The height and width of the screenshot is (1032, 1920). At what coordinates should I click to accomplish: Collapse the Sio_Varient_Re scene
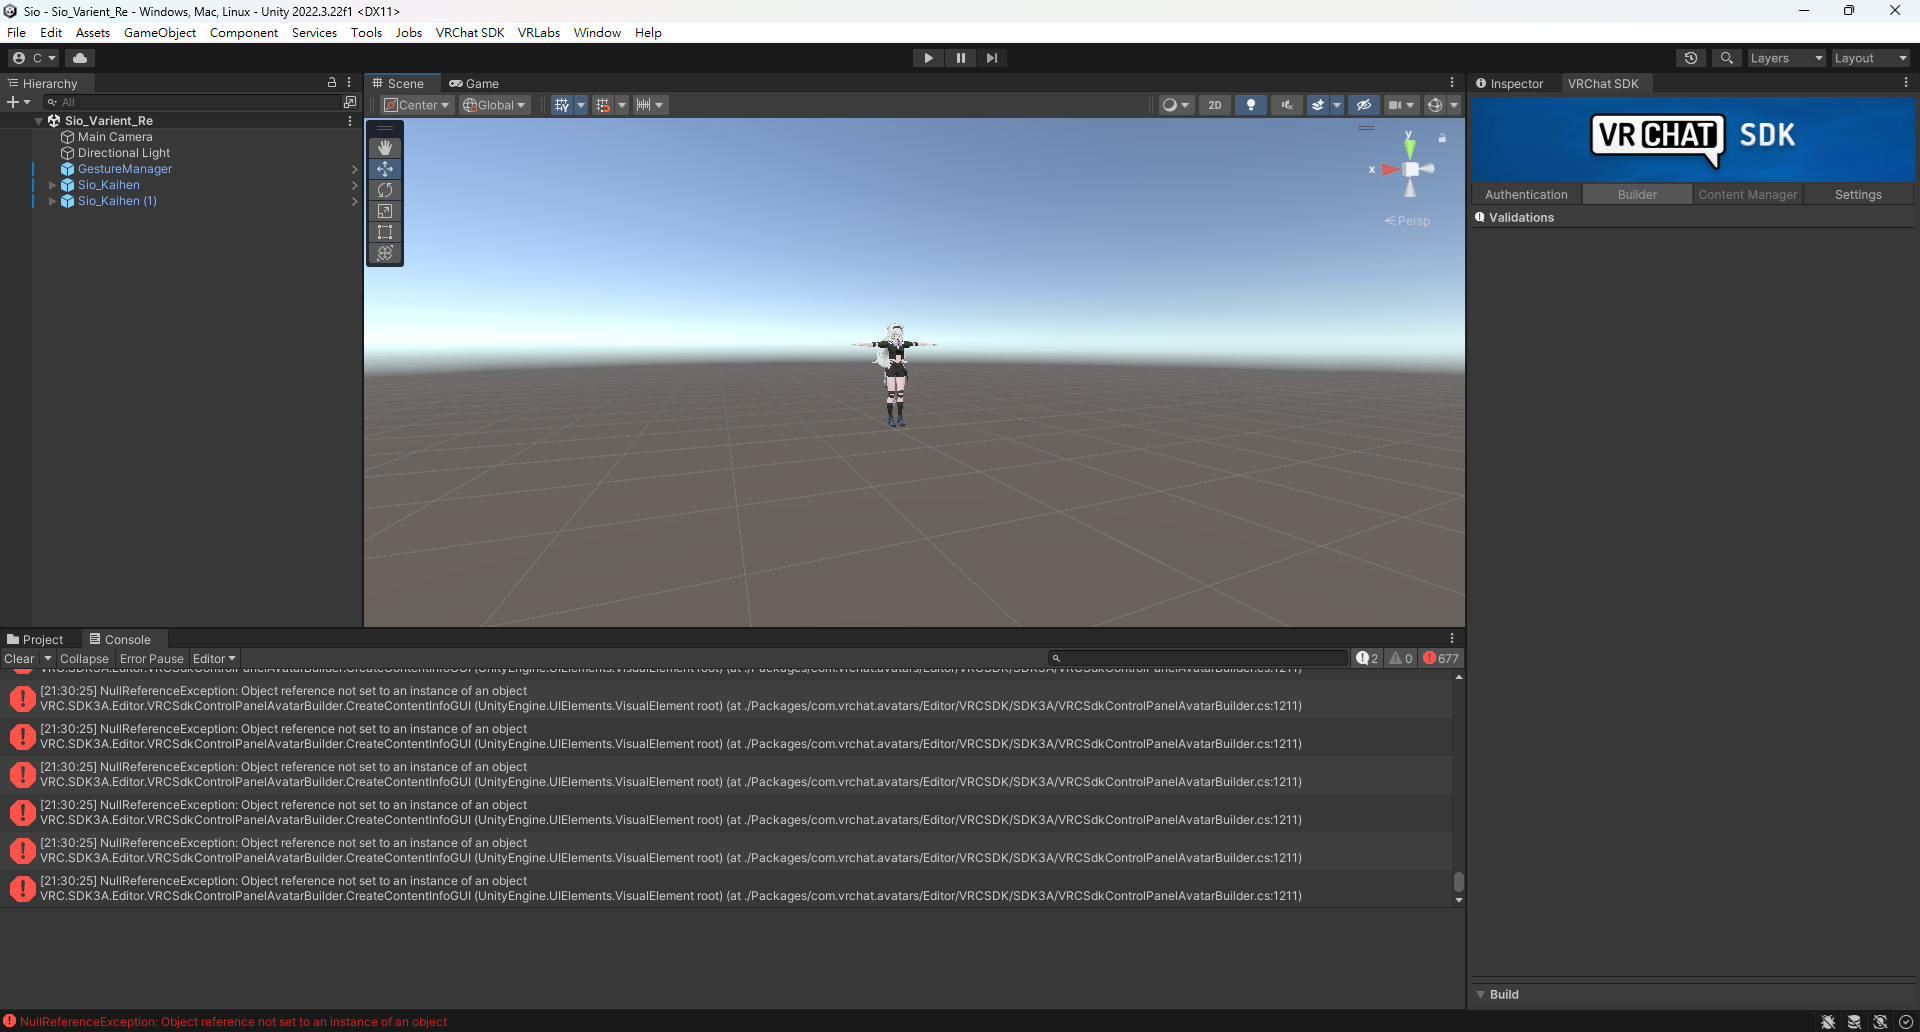(x=39, y=121)
